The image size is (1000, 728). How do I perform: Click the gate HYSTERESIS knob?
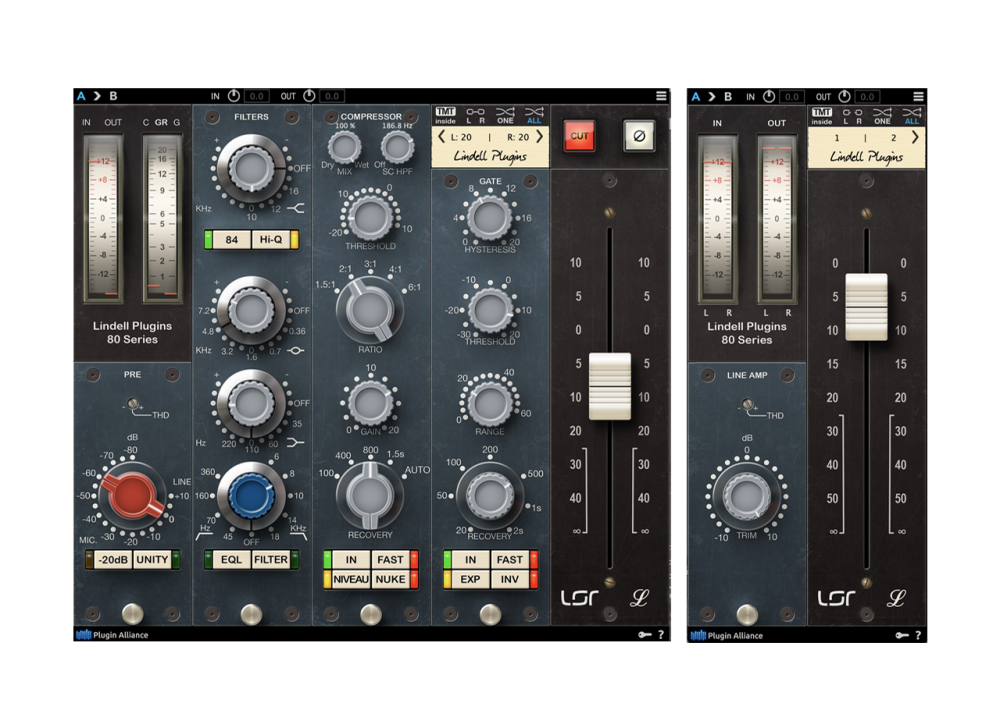tap(490, 217)
